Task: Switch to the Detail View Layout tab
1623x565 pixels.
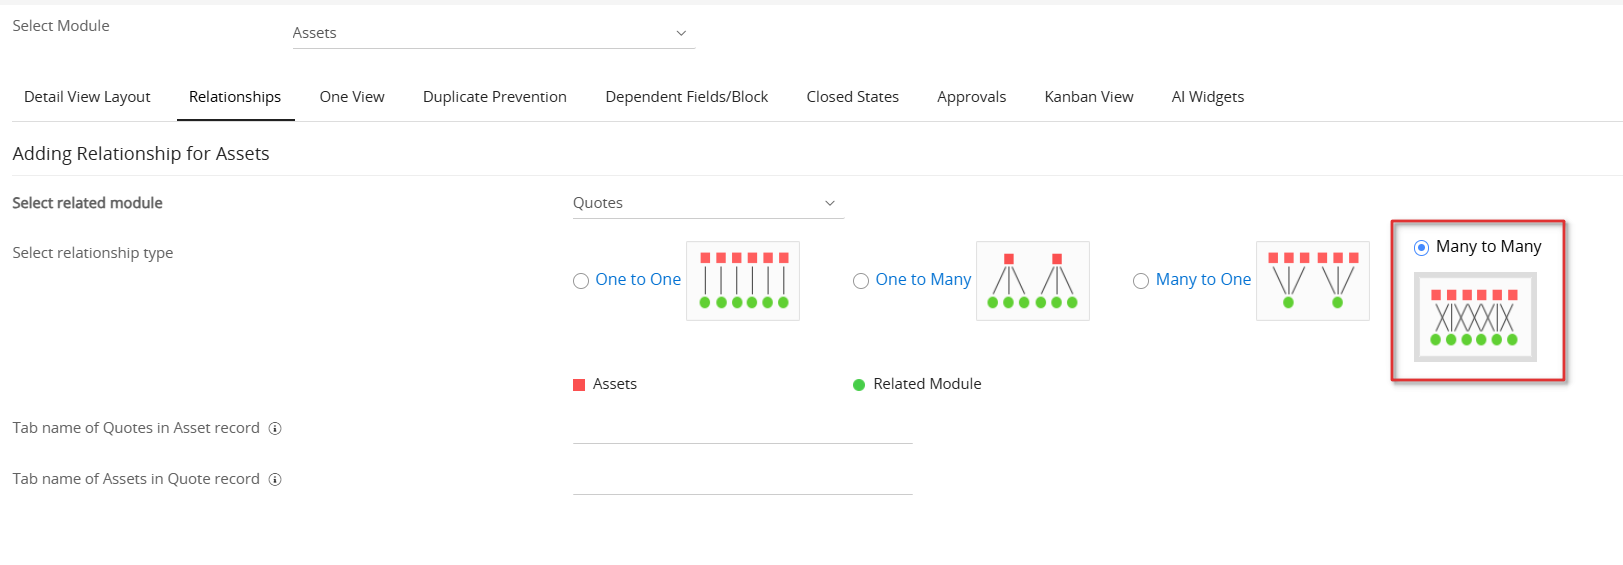Action: 87,97
